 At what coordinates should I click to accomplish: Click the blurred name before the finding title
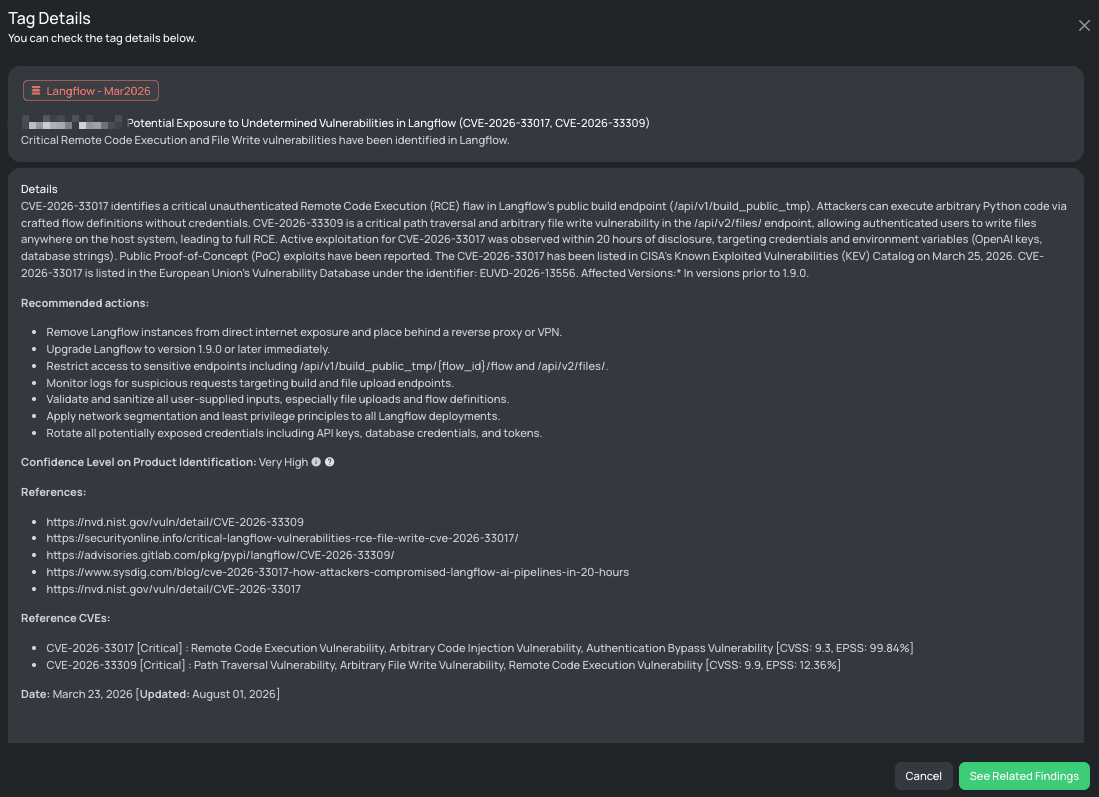point(71,123)
